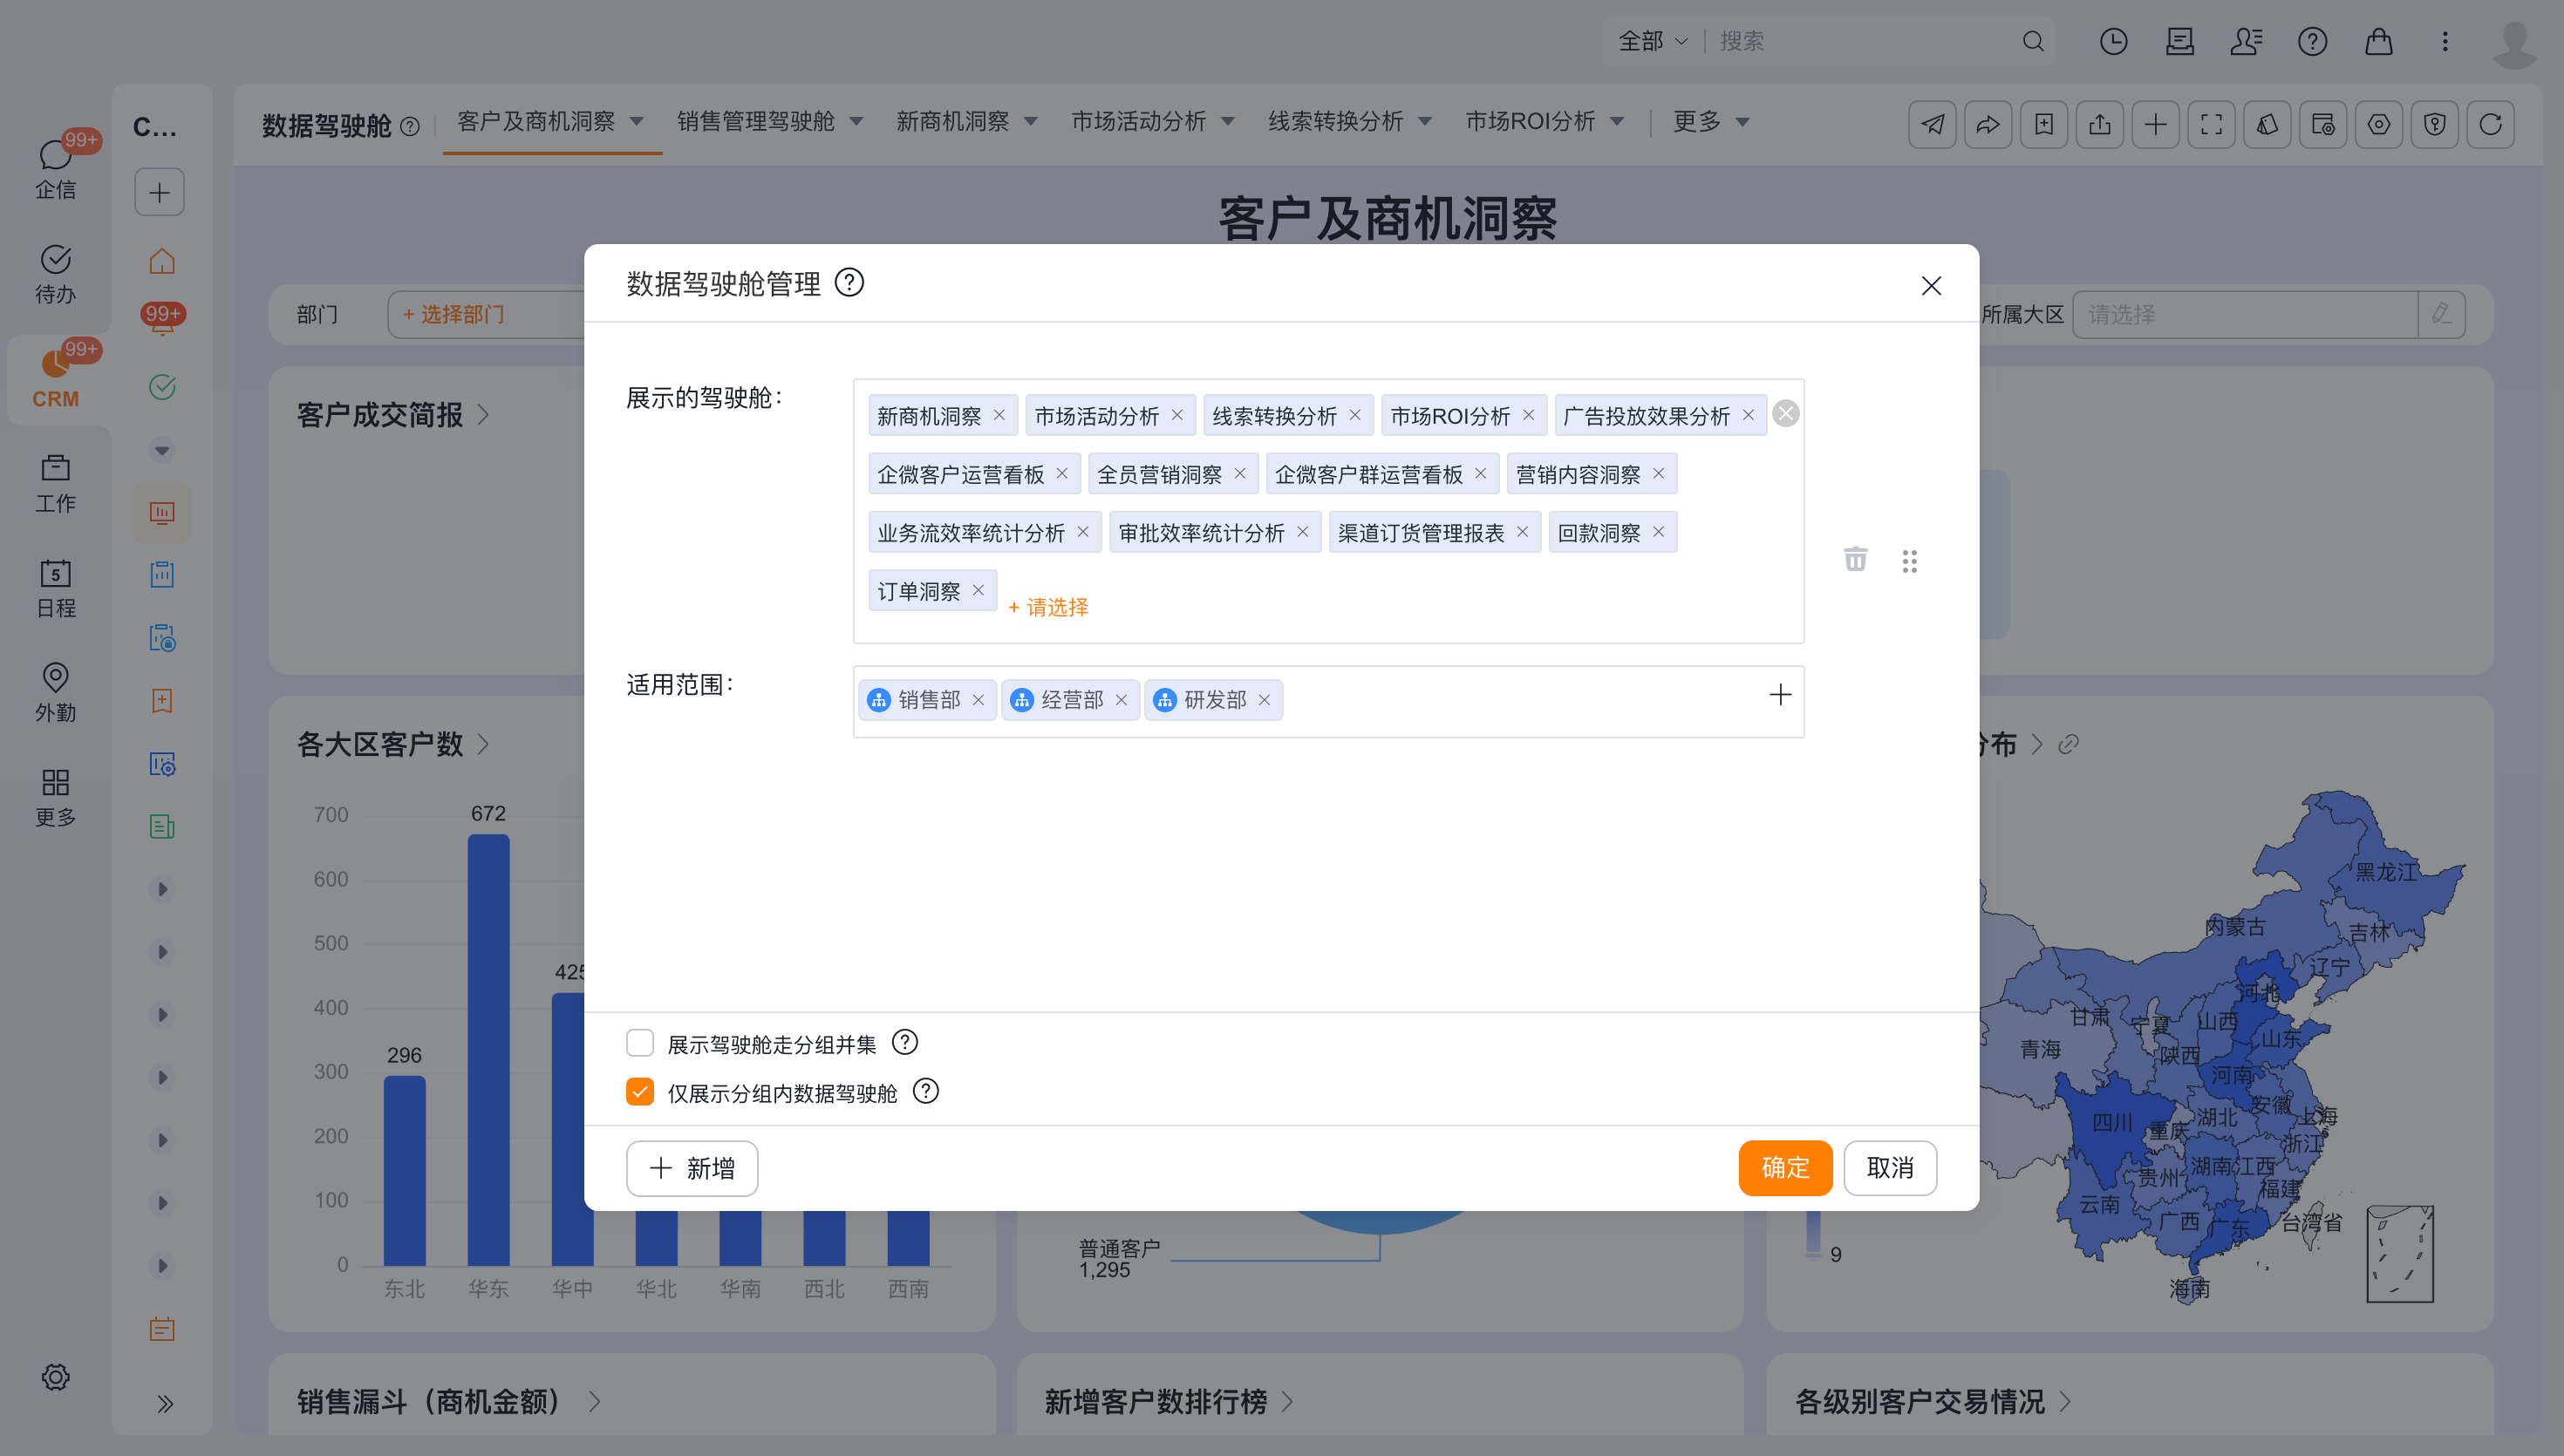This screenshot has width=2564, height=1456.
Task: Open the 更多 tabs dropdown
Action: (x=1710, y=121)
